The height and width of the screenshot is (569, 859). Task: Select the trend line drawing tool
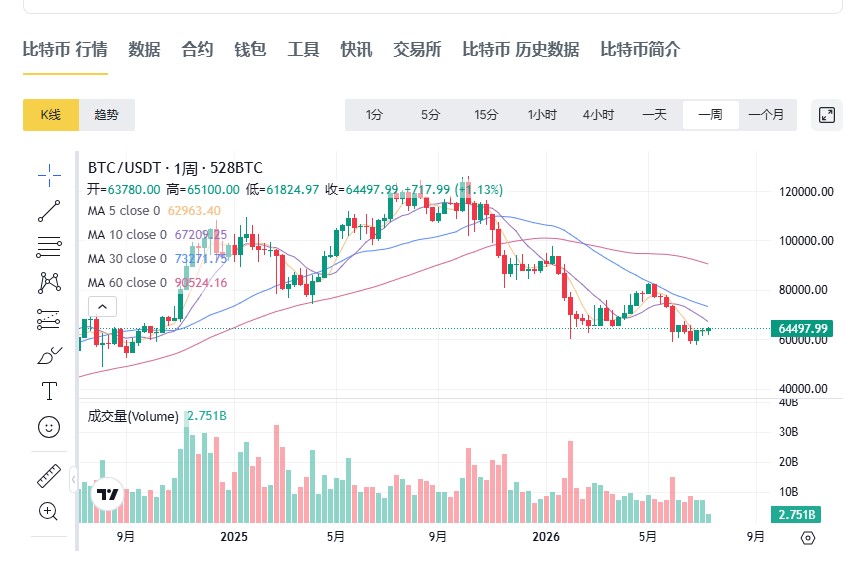click(49, 211)
